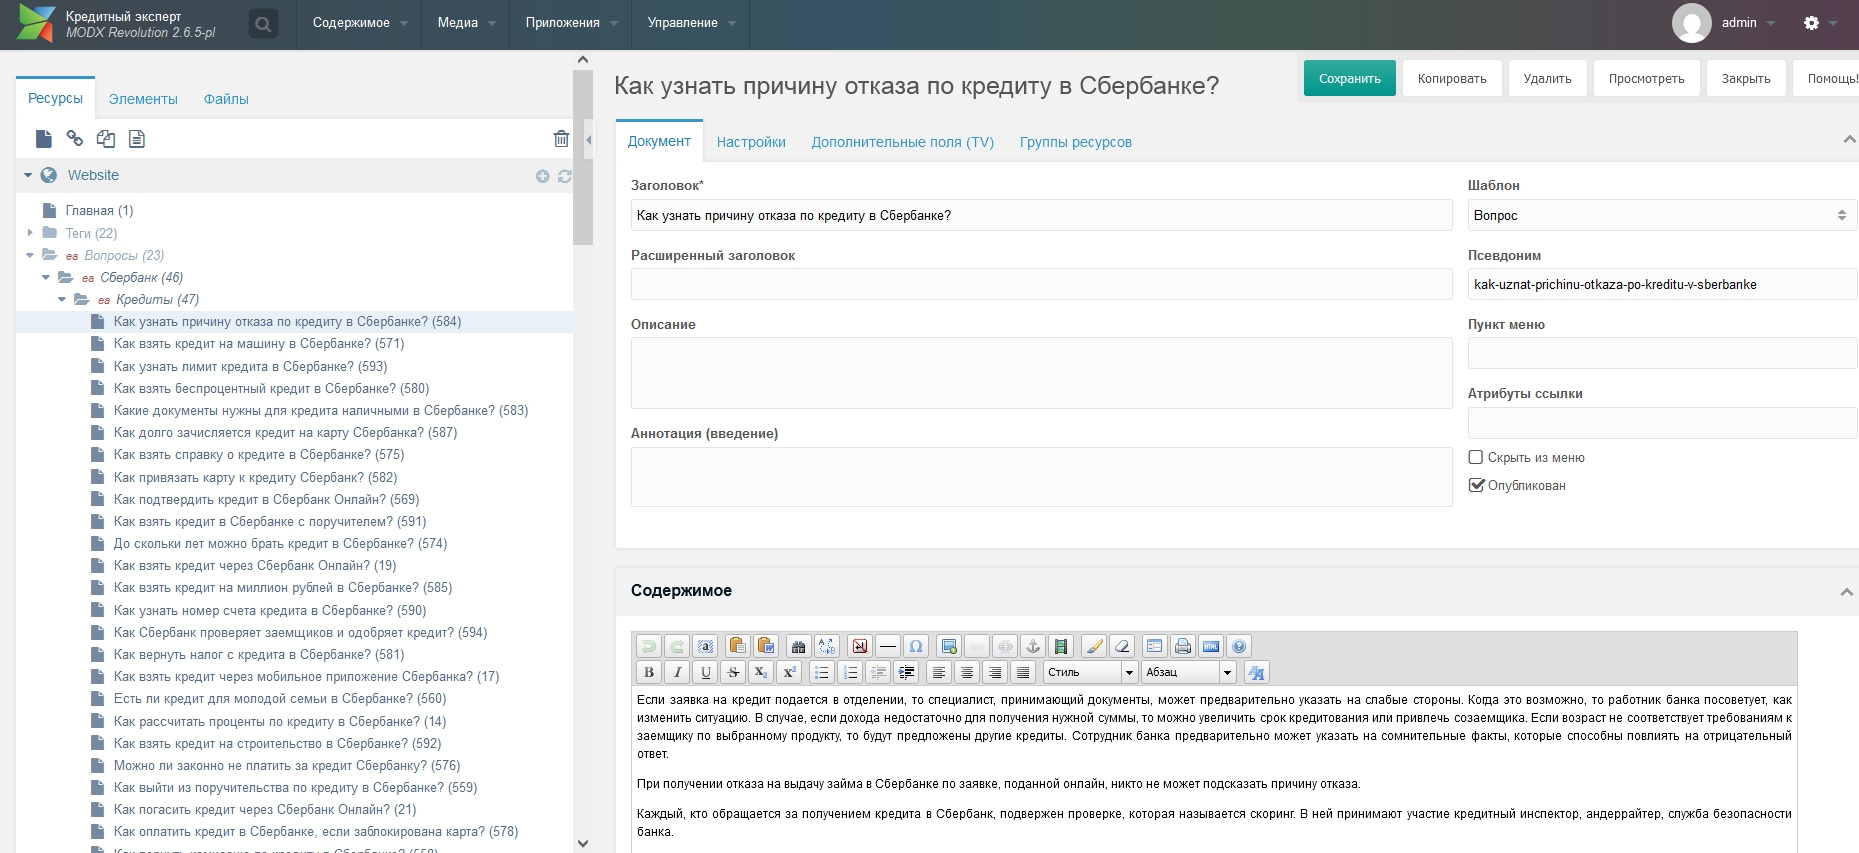Toggle underline in the content editor
The image size is (1859, 853).
click(705, 672)
